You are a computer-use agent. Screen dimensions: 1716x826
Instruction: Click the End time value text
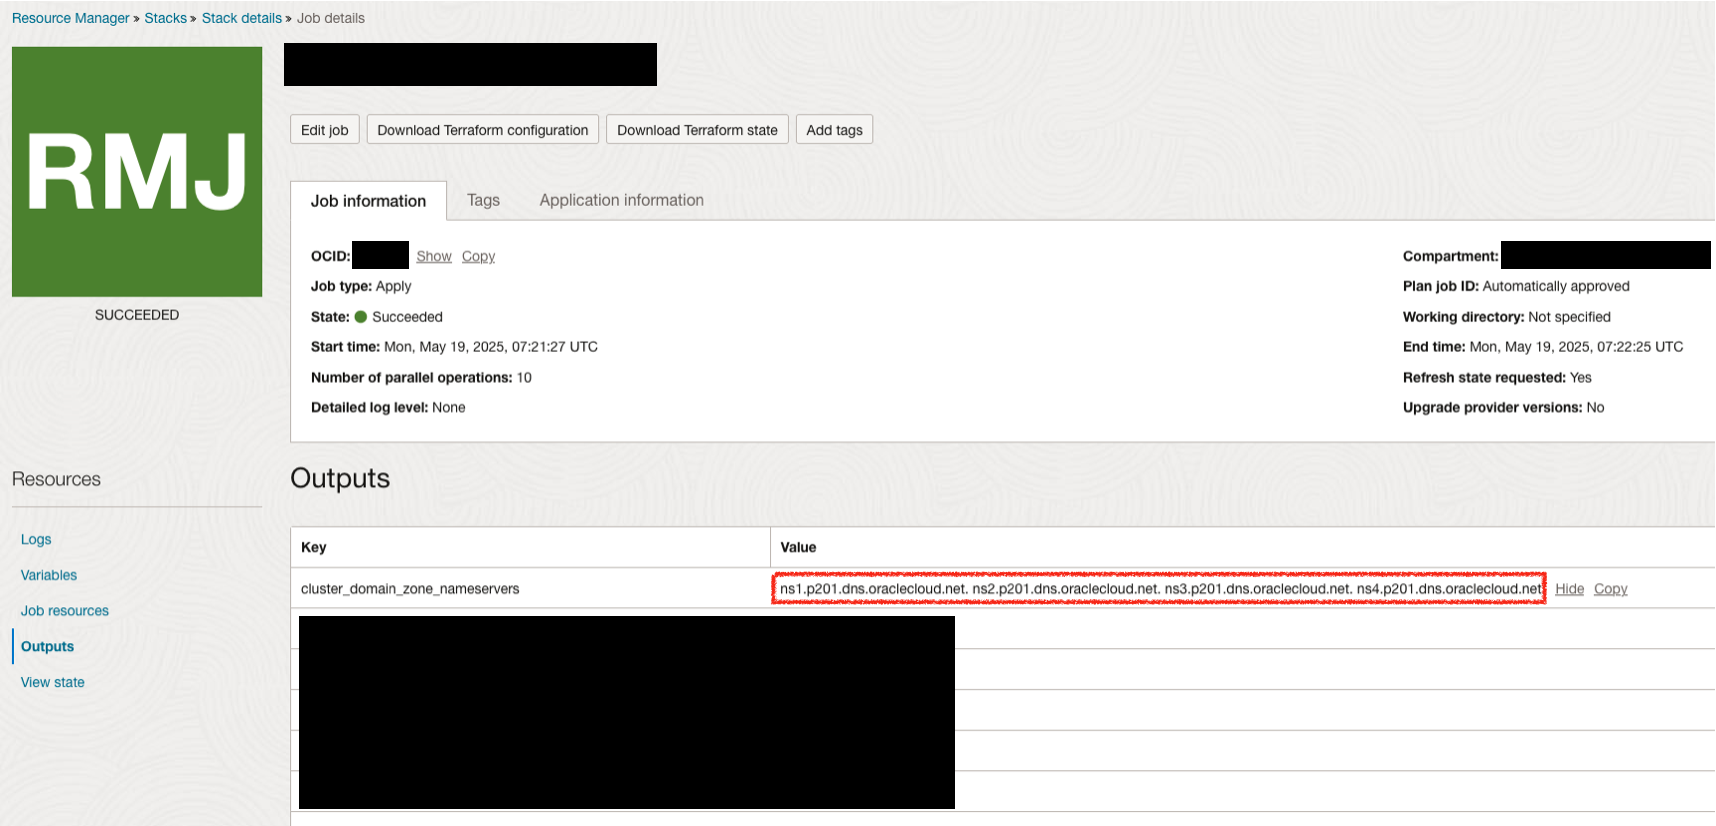(x=1576, y=347)
